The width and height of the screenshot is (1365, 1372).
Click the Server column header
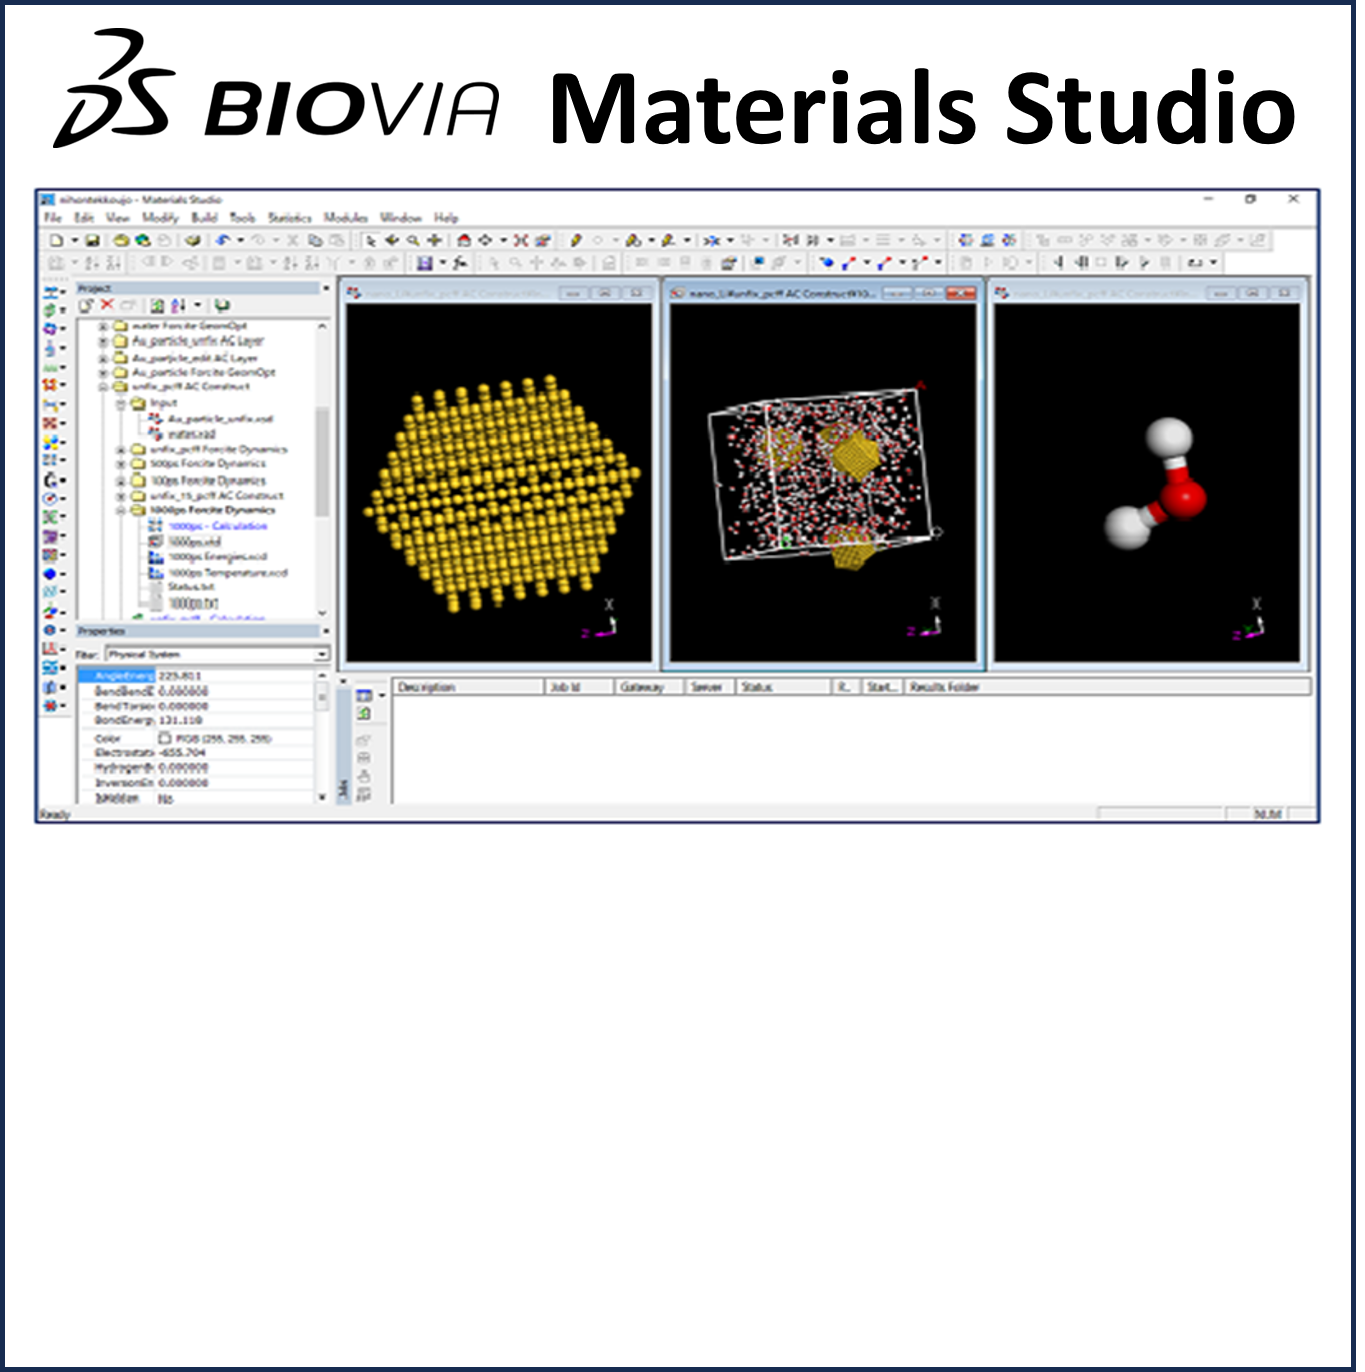[x=711, y=688]
